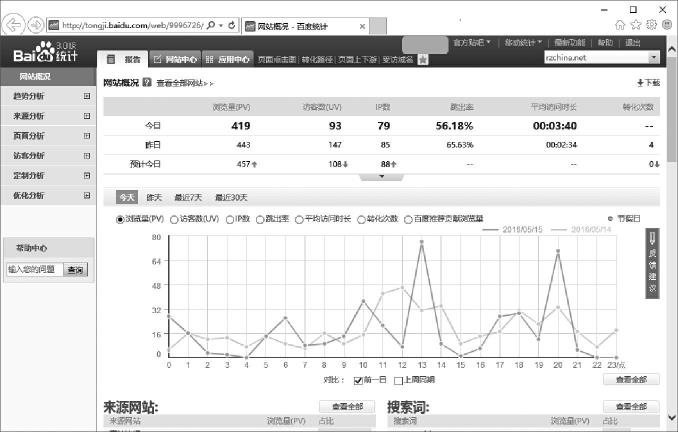The height and width of the screenshot is (432, 678).
Task: Click the star icon after 实时访客
Action: click(423, 60)
